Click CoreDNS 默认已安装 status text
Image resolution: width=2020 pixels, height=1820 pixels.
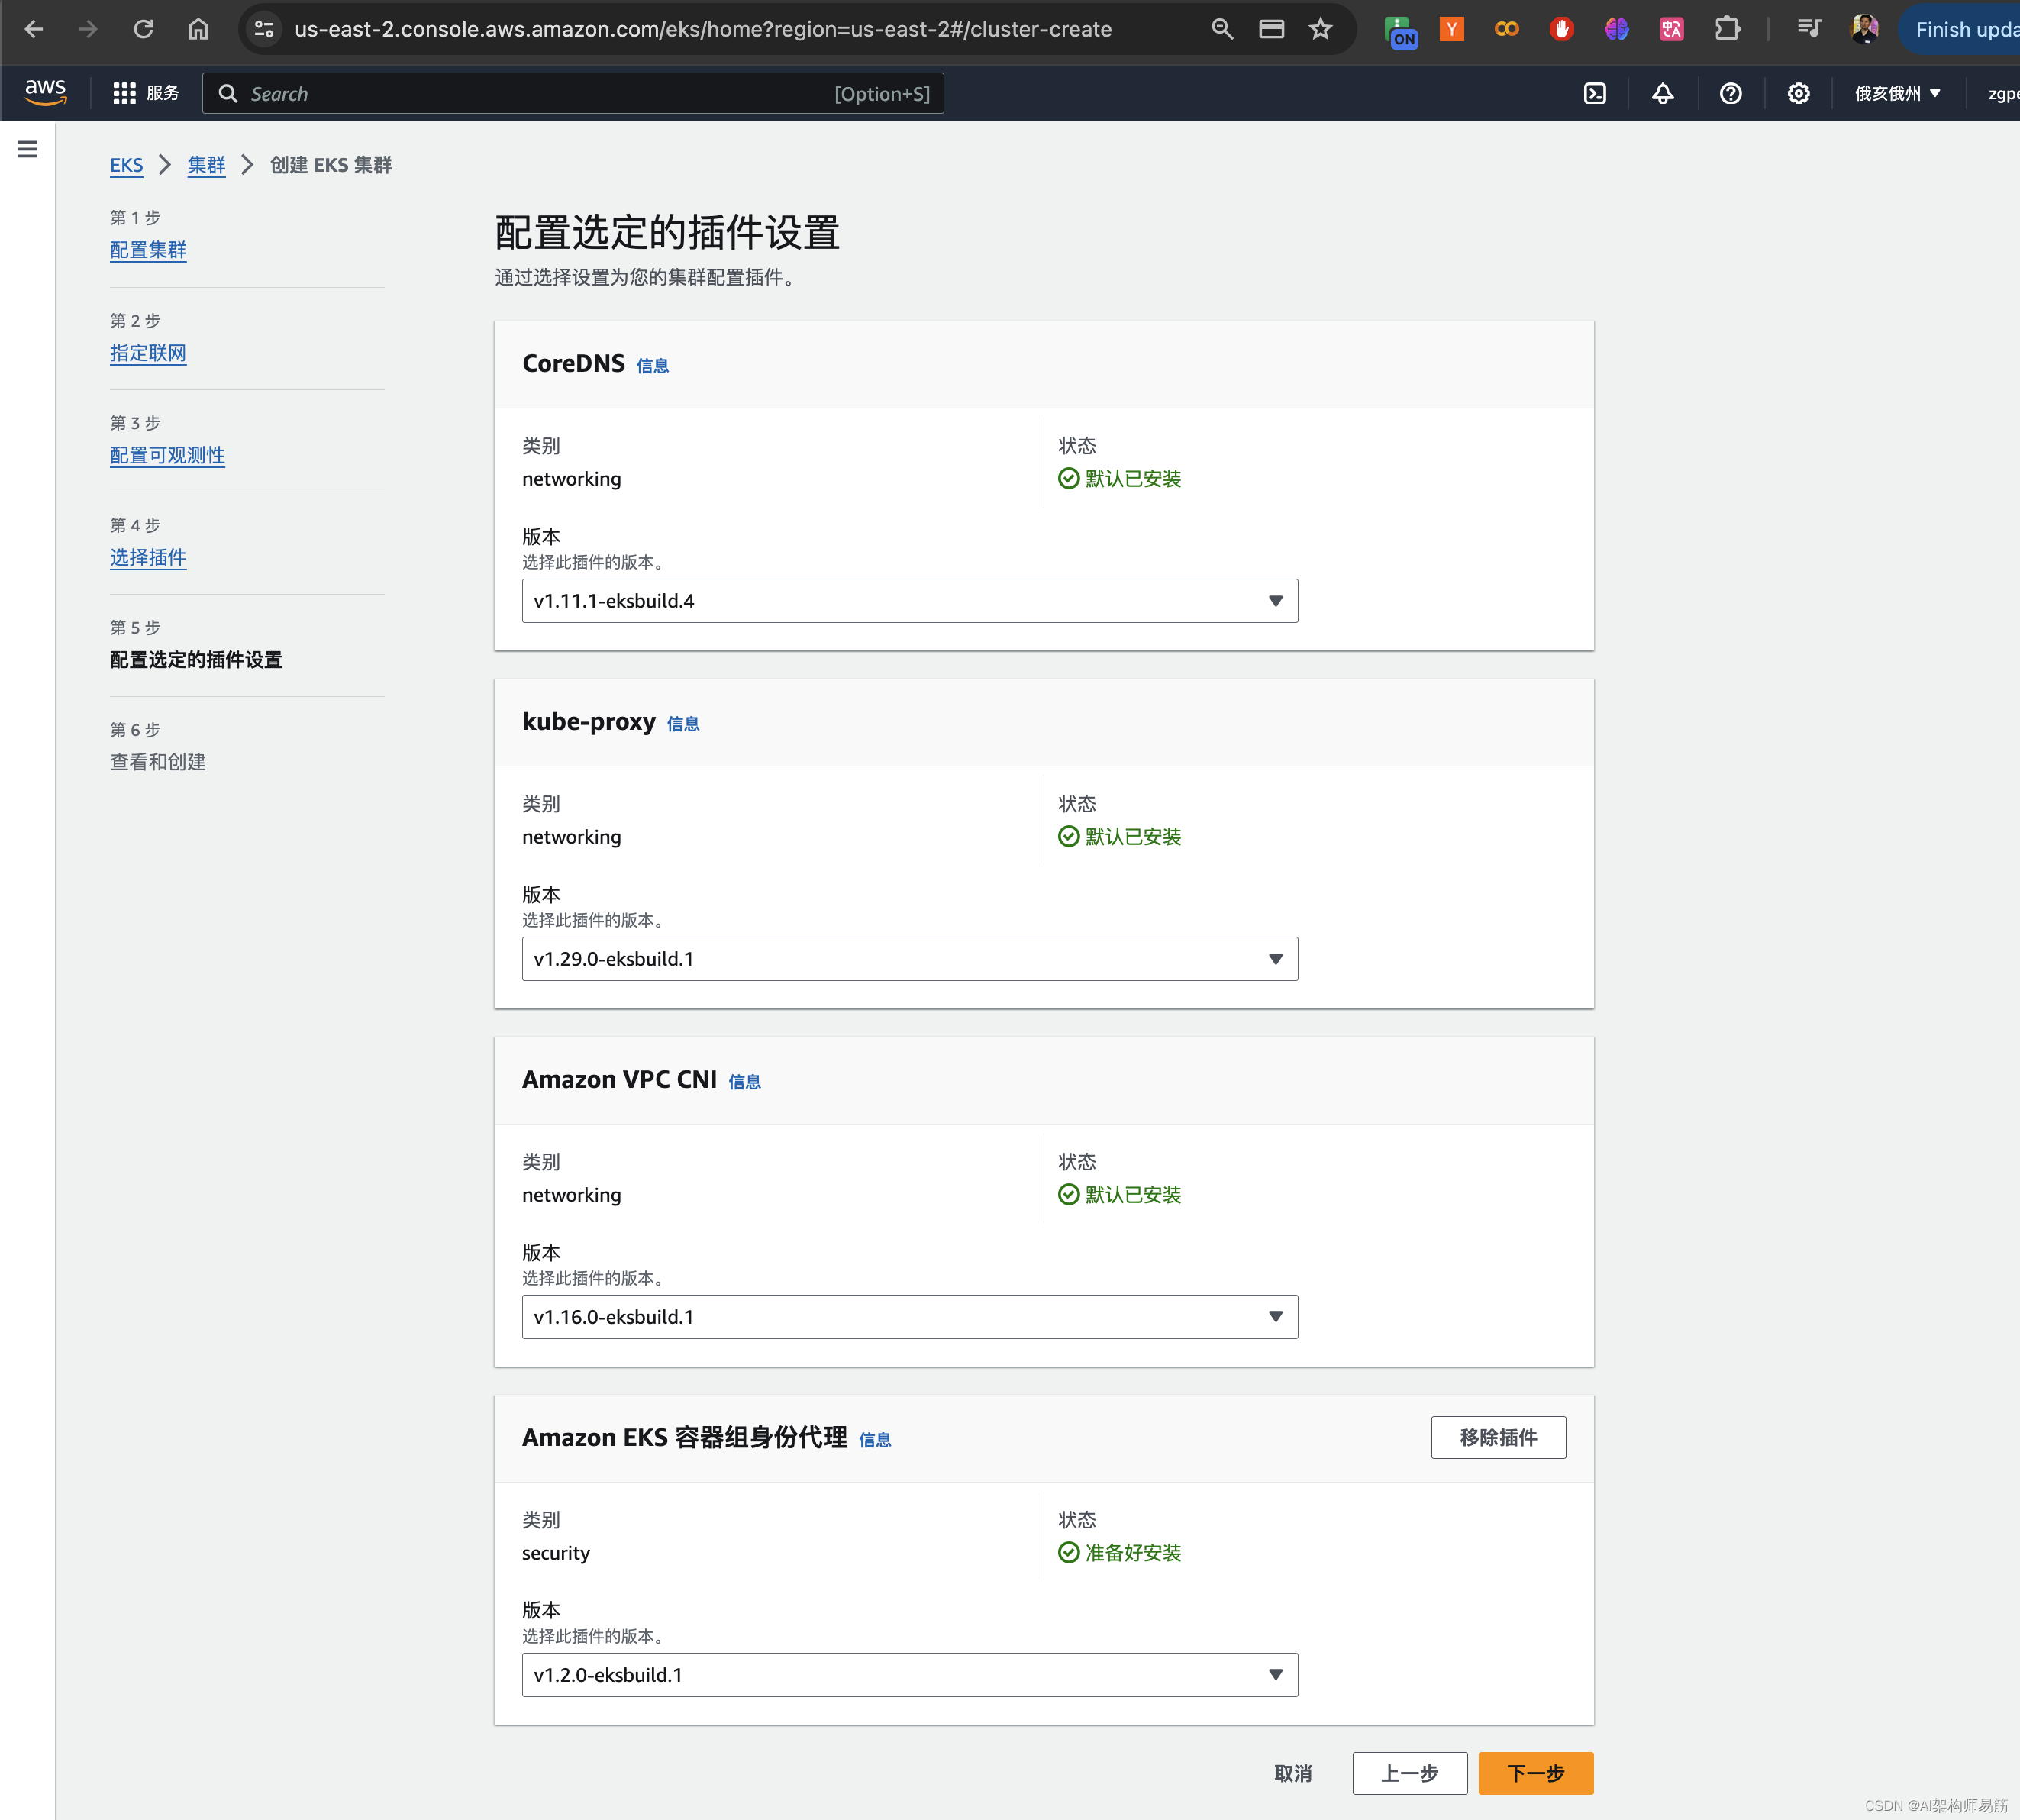pos(1133,479)
